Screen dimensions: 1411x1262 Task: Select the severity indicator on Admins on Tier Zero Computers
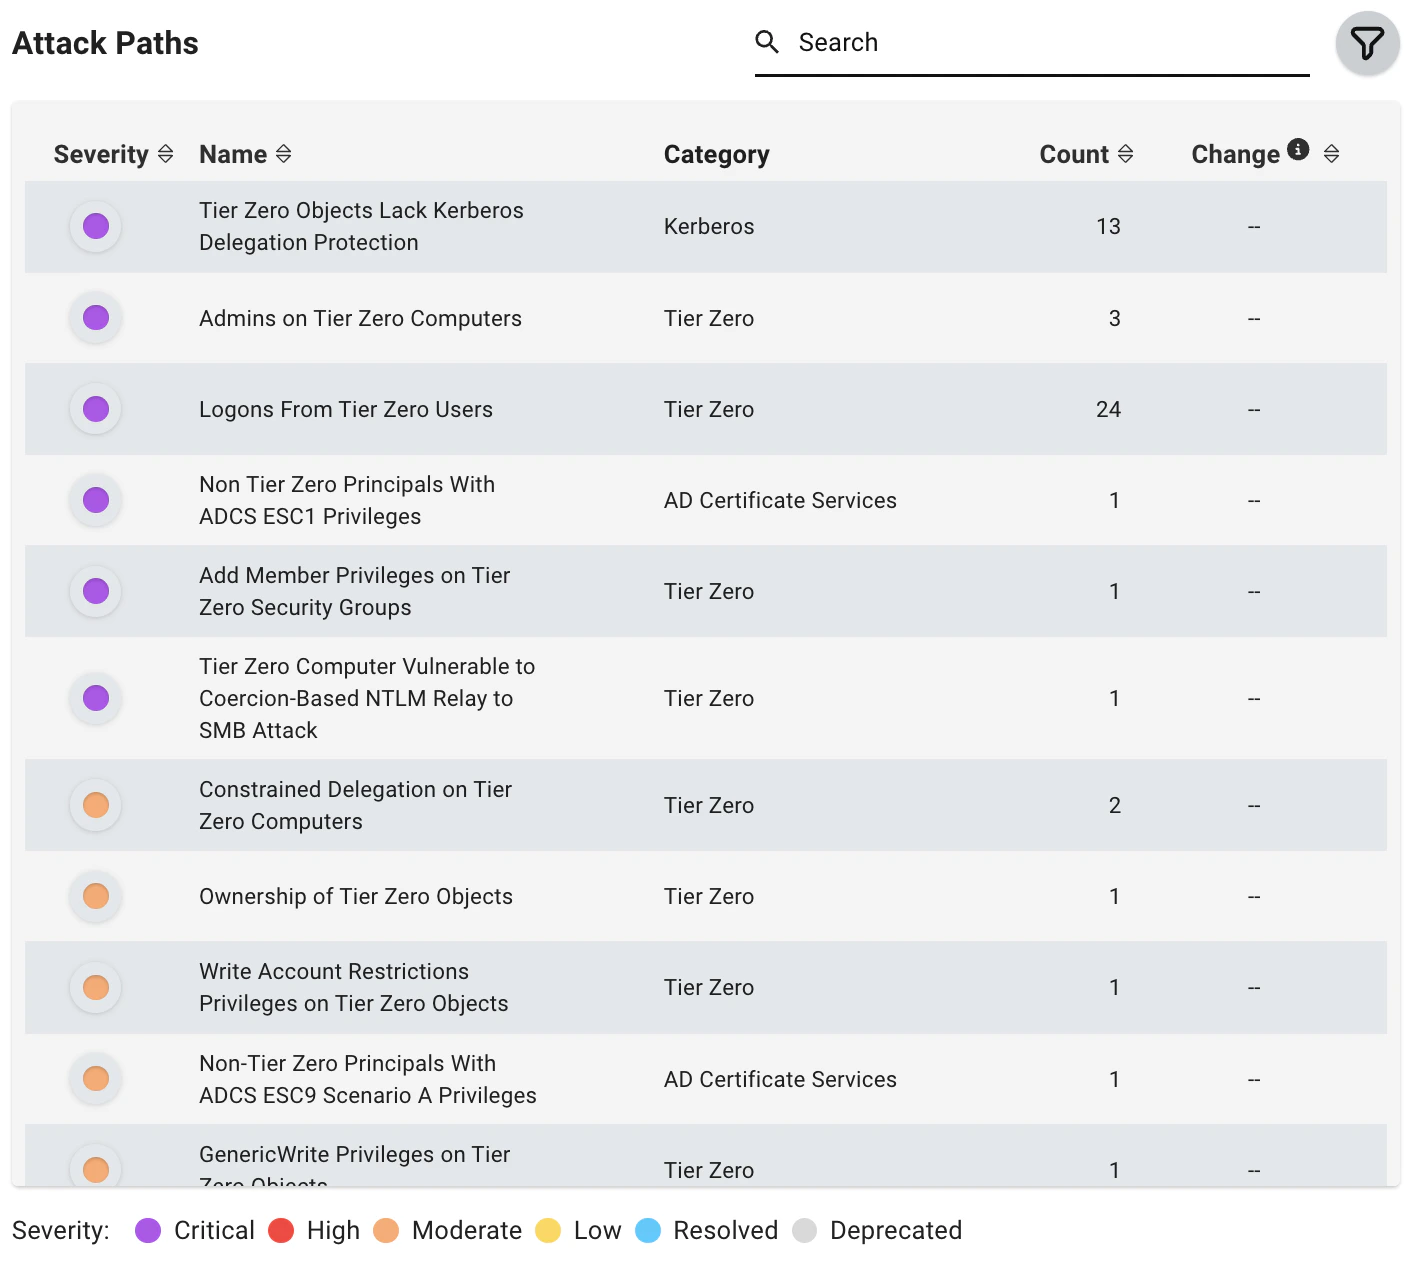coord(95,318)
